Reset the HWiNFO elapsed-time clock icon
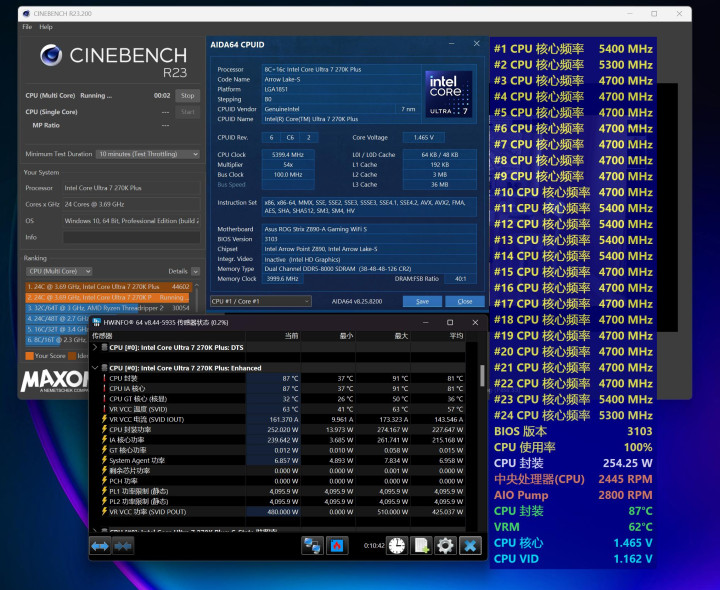The height and width of the screenshot is (590, 720). coord(397,545)
